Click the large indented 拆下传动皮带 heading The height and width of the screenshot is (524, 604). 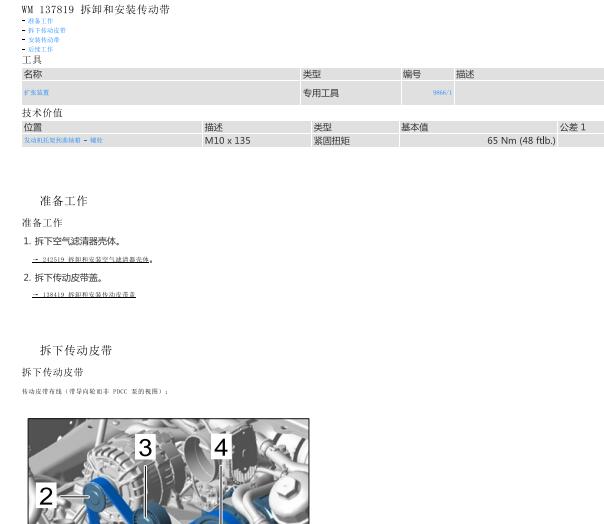coord(76,350)
